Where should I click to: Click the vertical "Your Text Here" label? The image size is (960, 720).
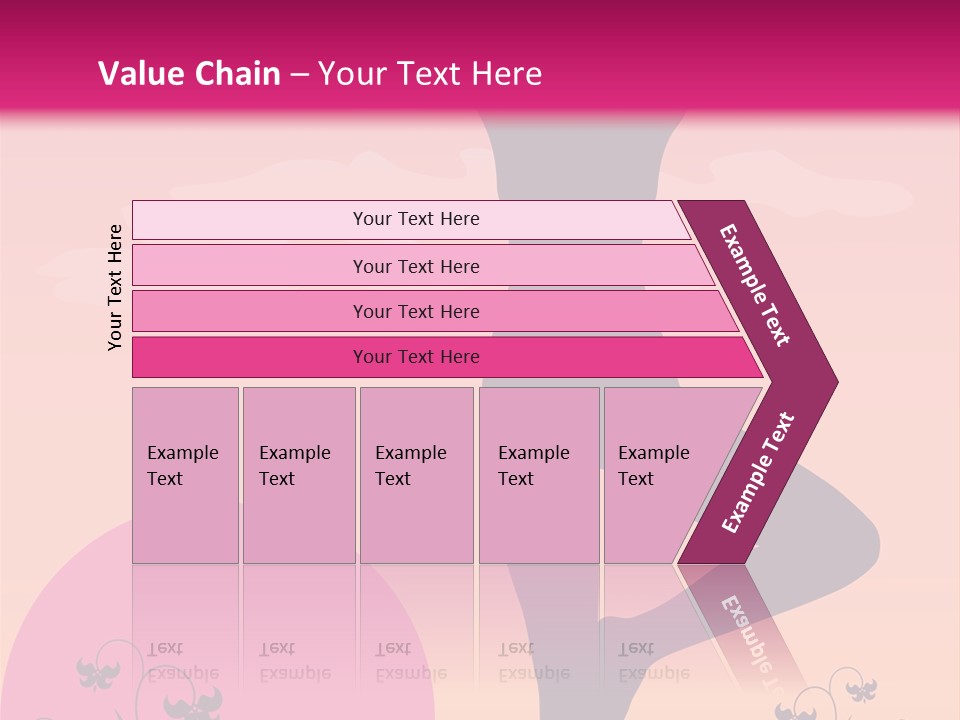coord(115,287)
